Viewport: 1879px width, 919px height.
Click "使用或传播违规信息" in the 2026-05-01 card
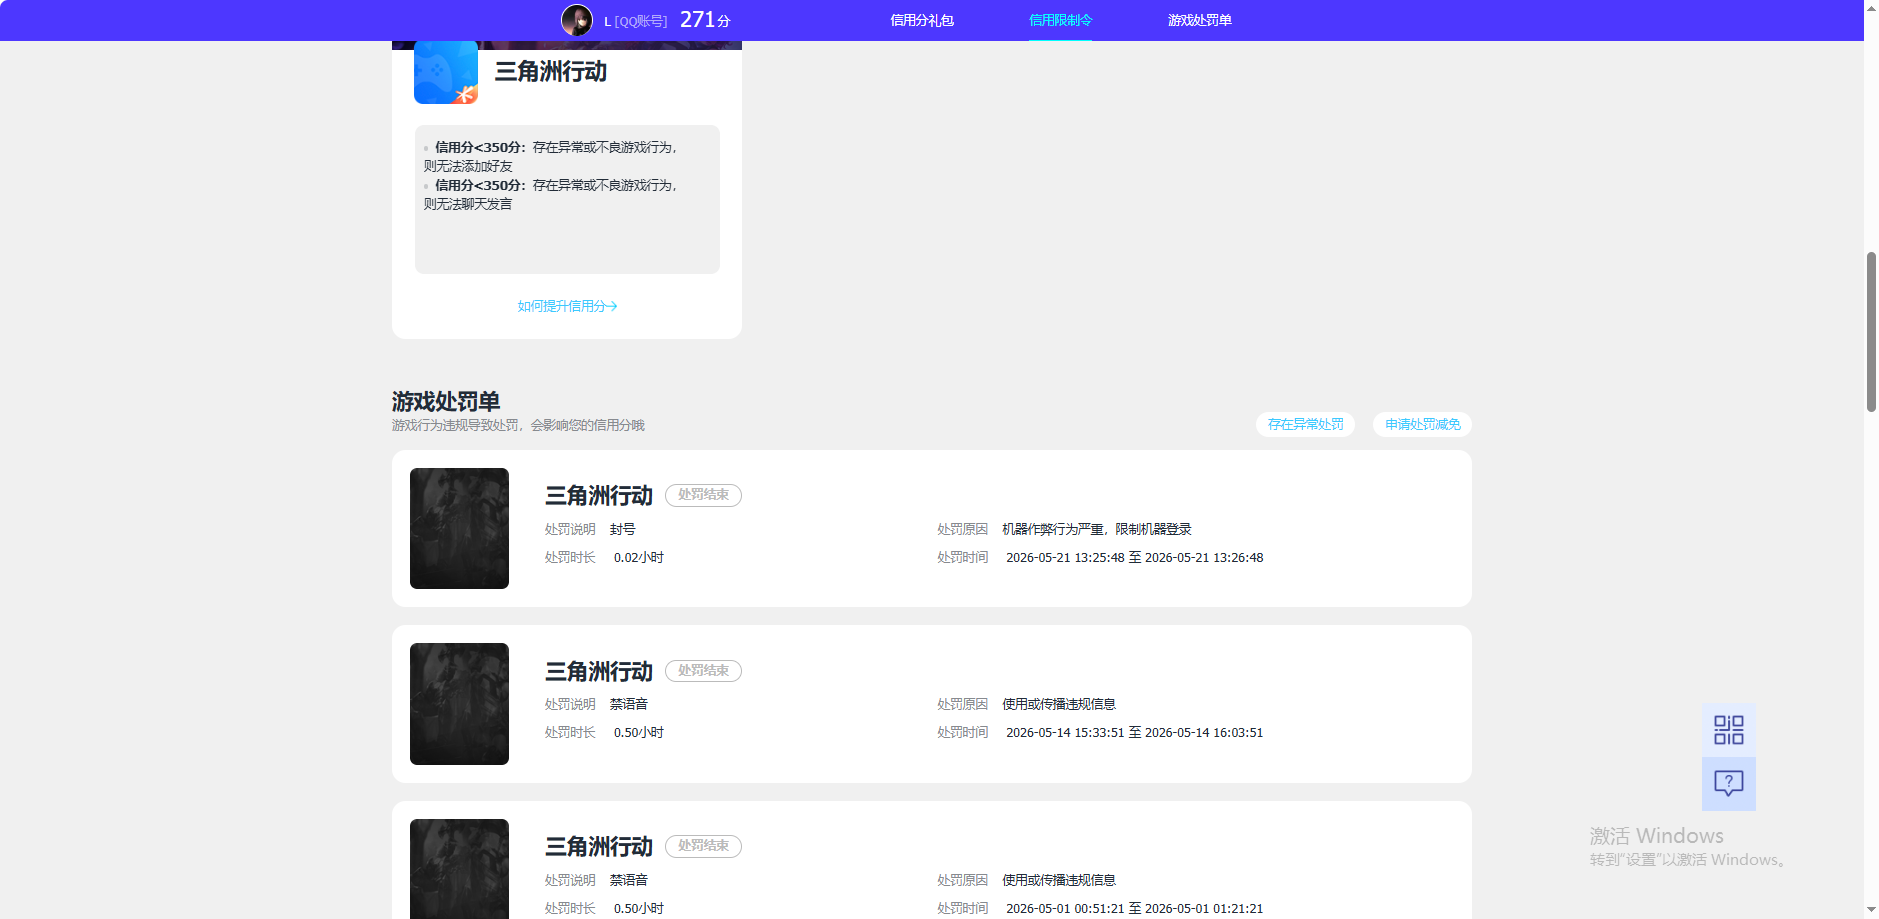1059,880
